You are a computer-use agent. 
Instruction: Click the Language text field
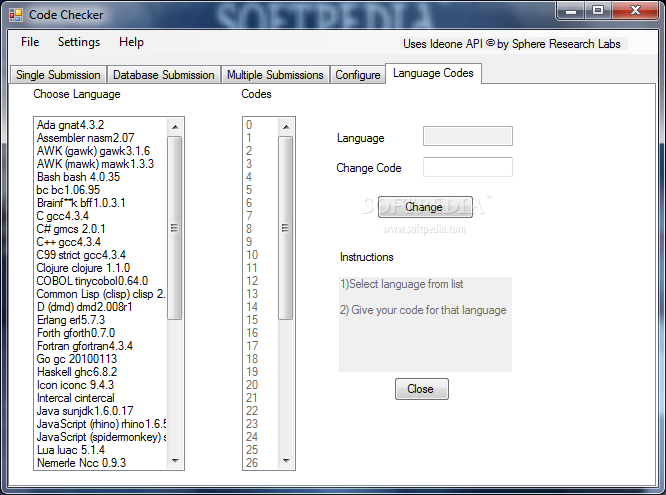(468, 136)
